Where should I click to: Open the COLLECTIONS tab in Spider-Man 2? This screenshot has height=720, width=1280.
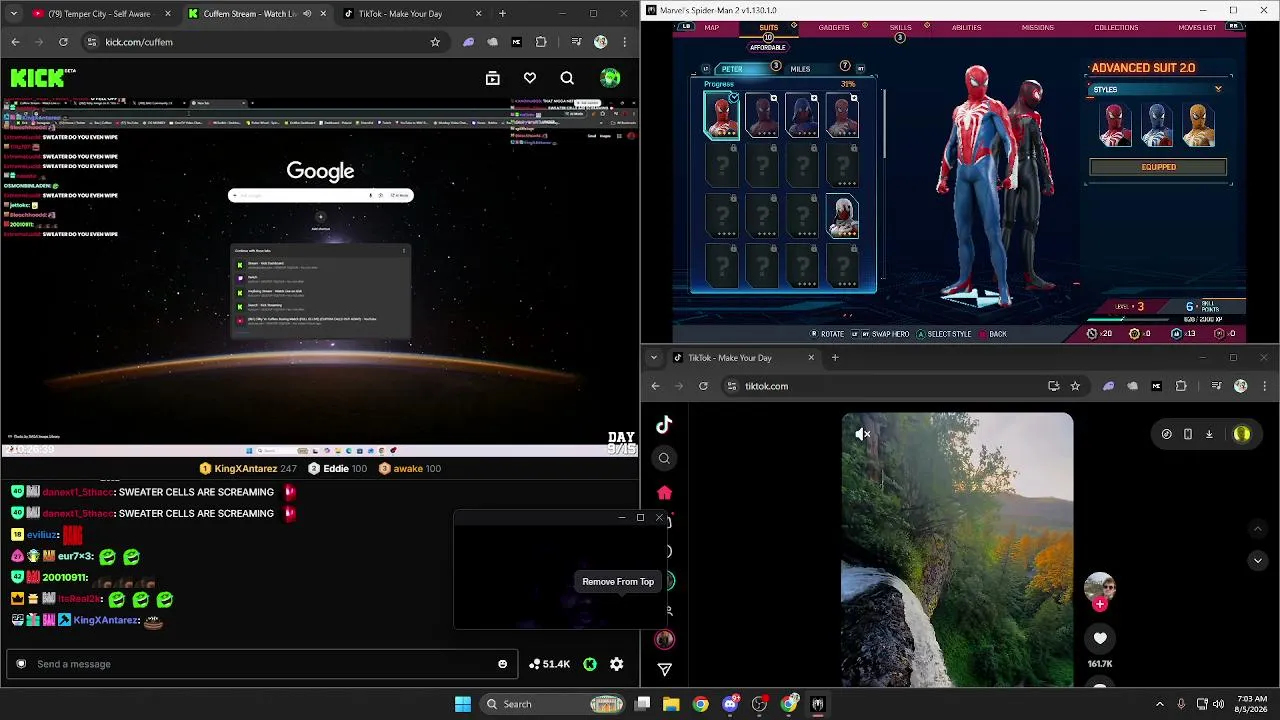point(1116,27)
